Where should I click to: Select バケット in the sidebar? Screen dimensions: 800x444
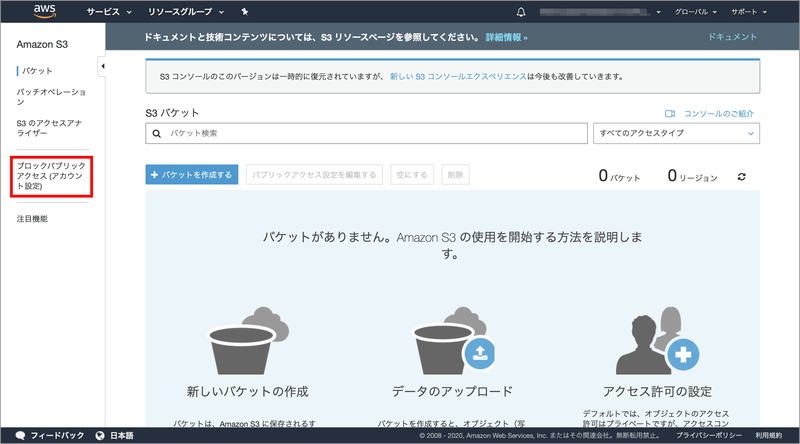click(37, 71)
